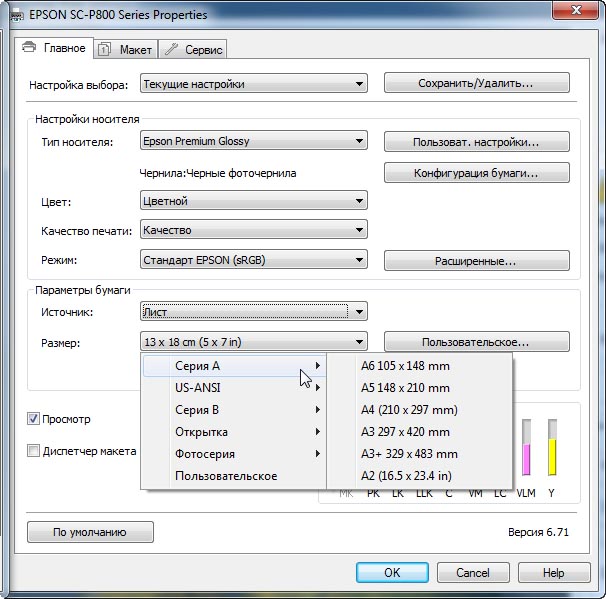
Task: Expand the Цвет combo box
Action: coord(254,201)
